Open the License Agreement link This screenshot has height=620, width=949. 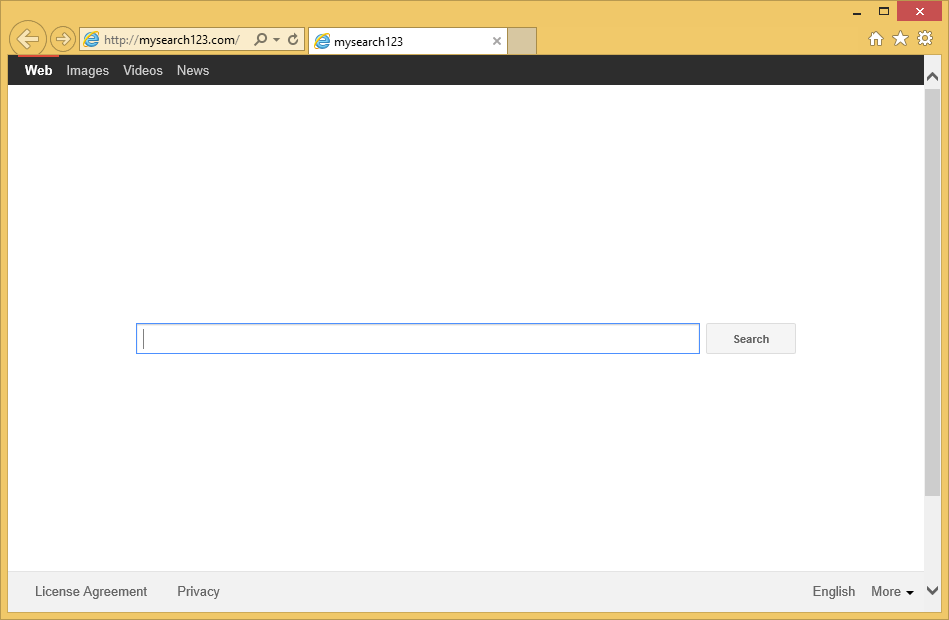click(x=91, y=592)
